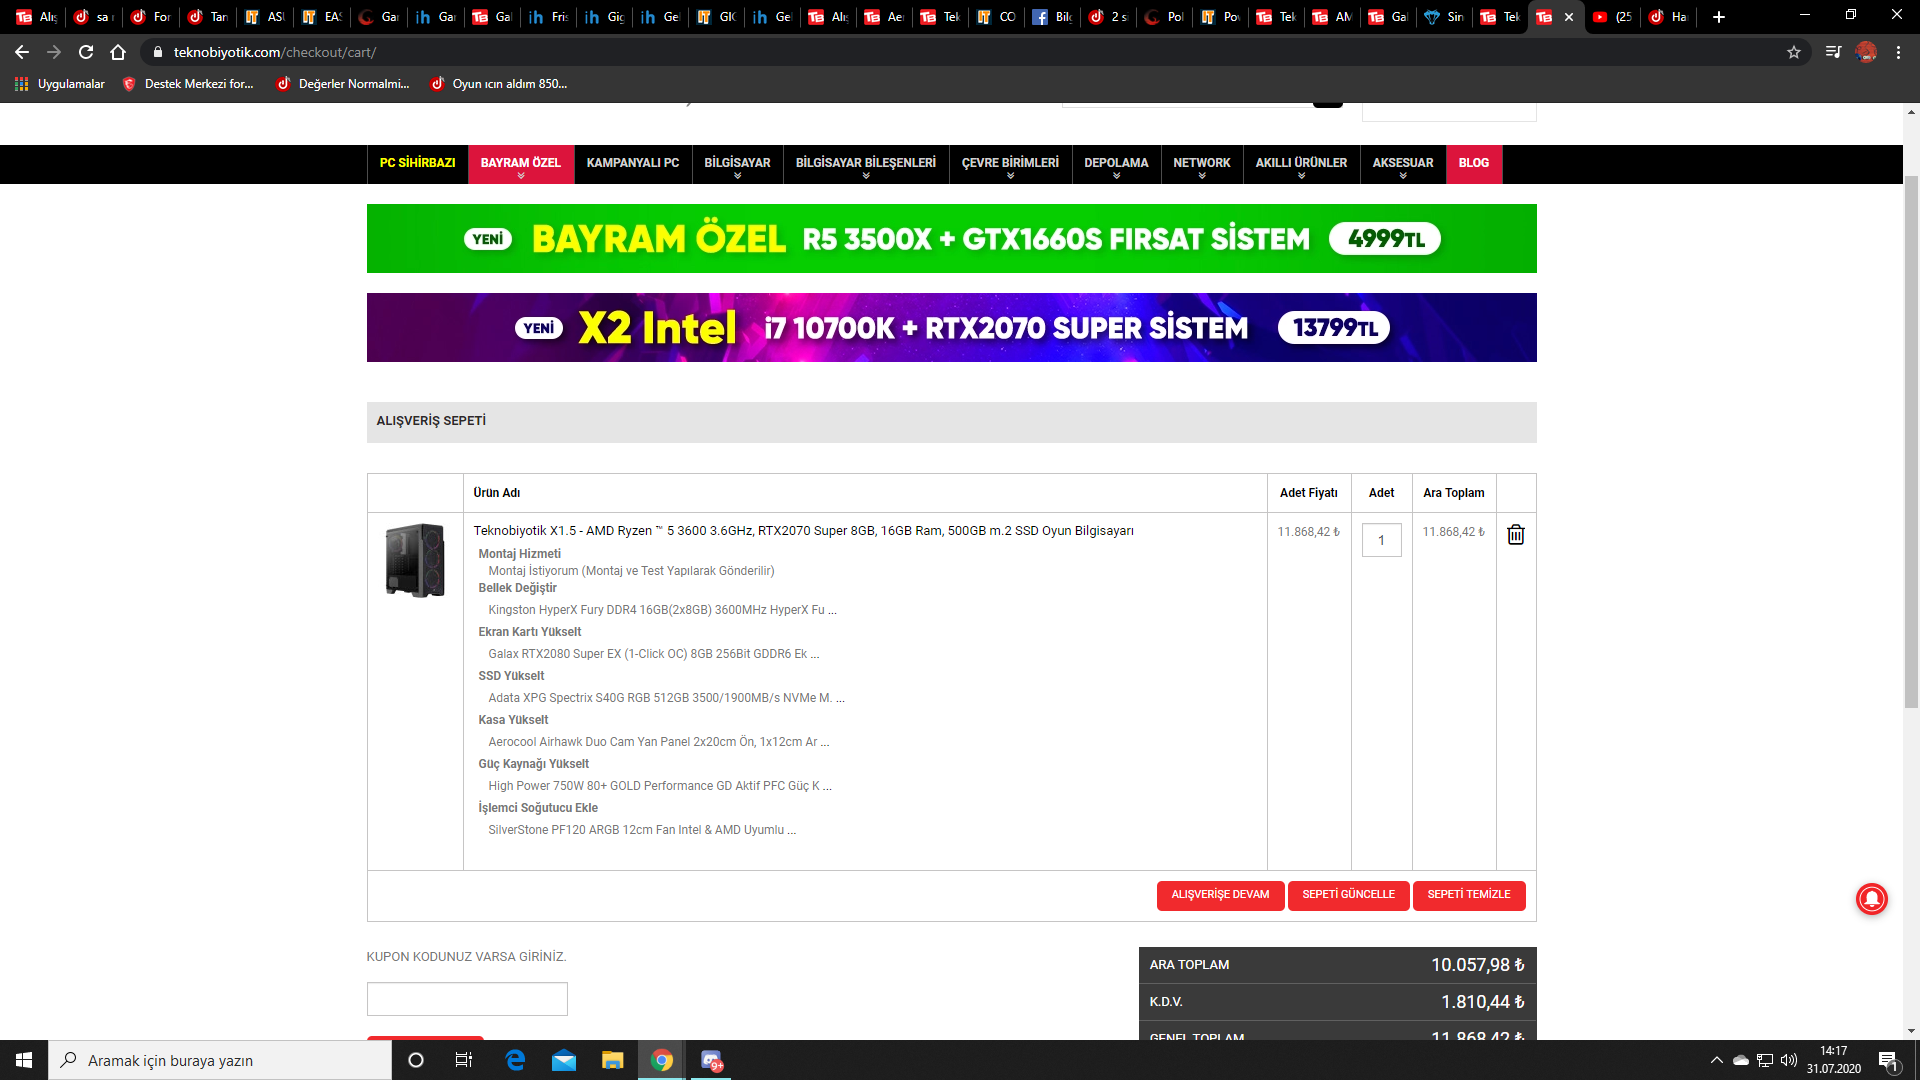The width and height of the screenshot is (1920, 1080).
Task: Open Microsoft Edge from taskbar
Action: tap(515, 1060)
